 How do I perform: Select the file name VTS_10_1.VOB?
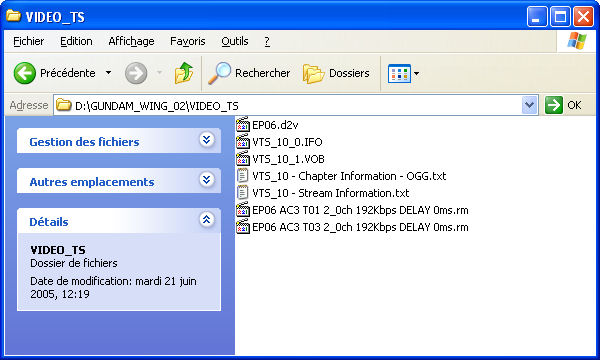pyautogui.click(x=288, y=159)
